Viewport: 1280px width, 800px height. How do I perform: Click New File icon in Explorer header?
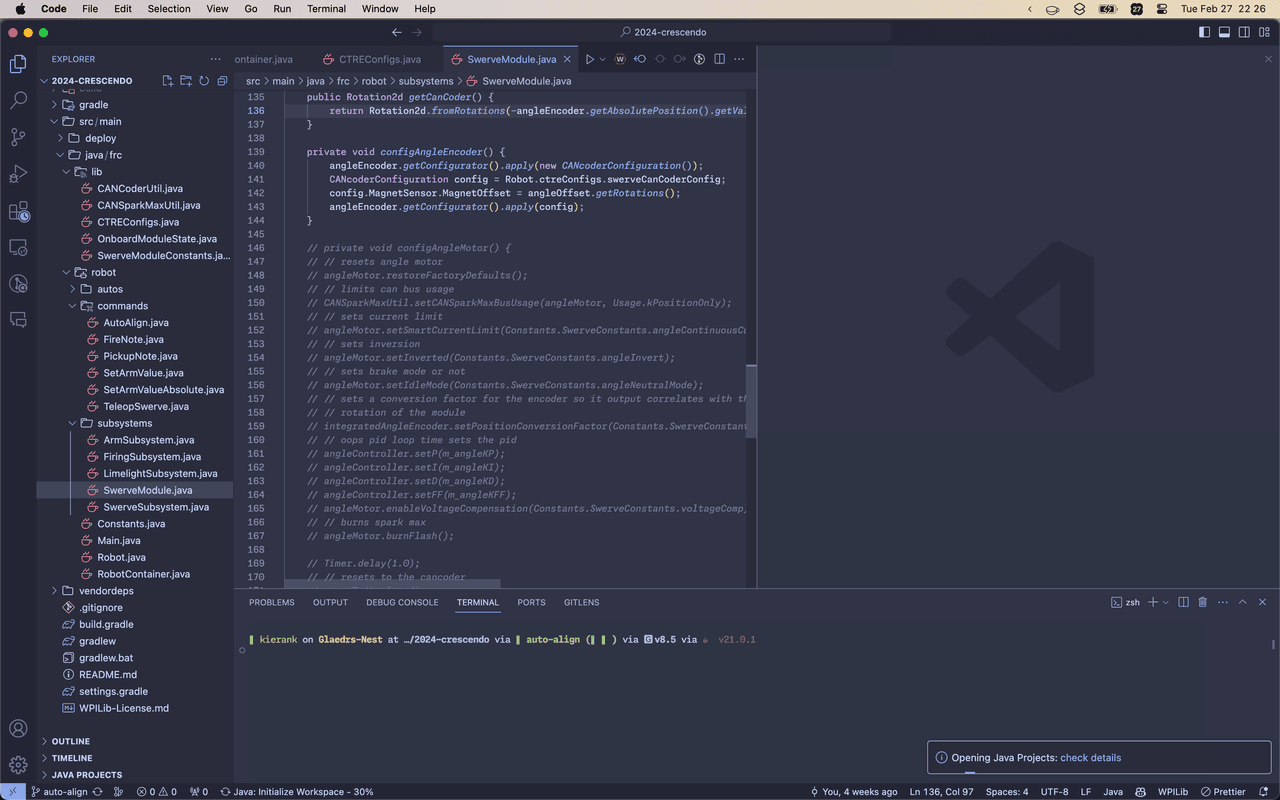tap(168, 81)
